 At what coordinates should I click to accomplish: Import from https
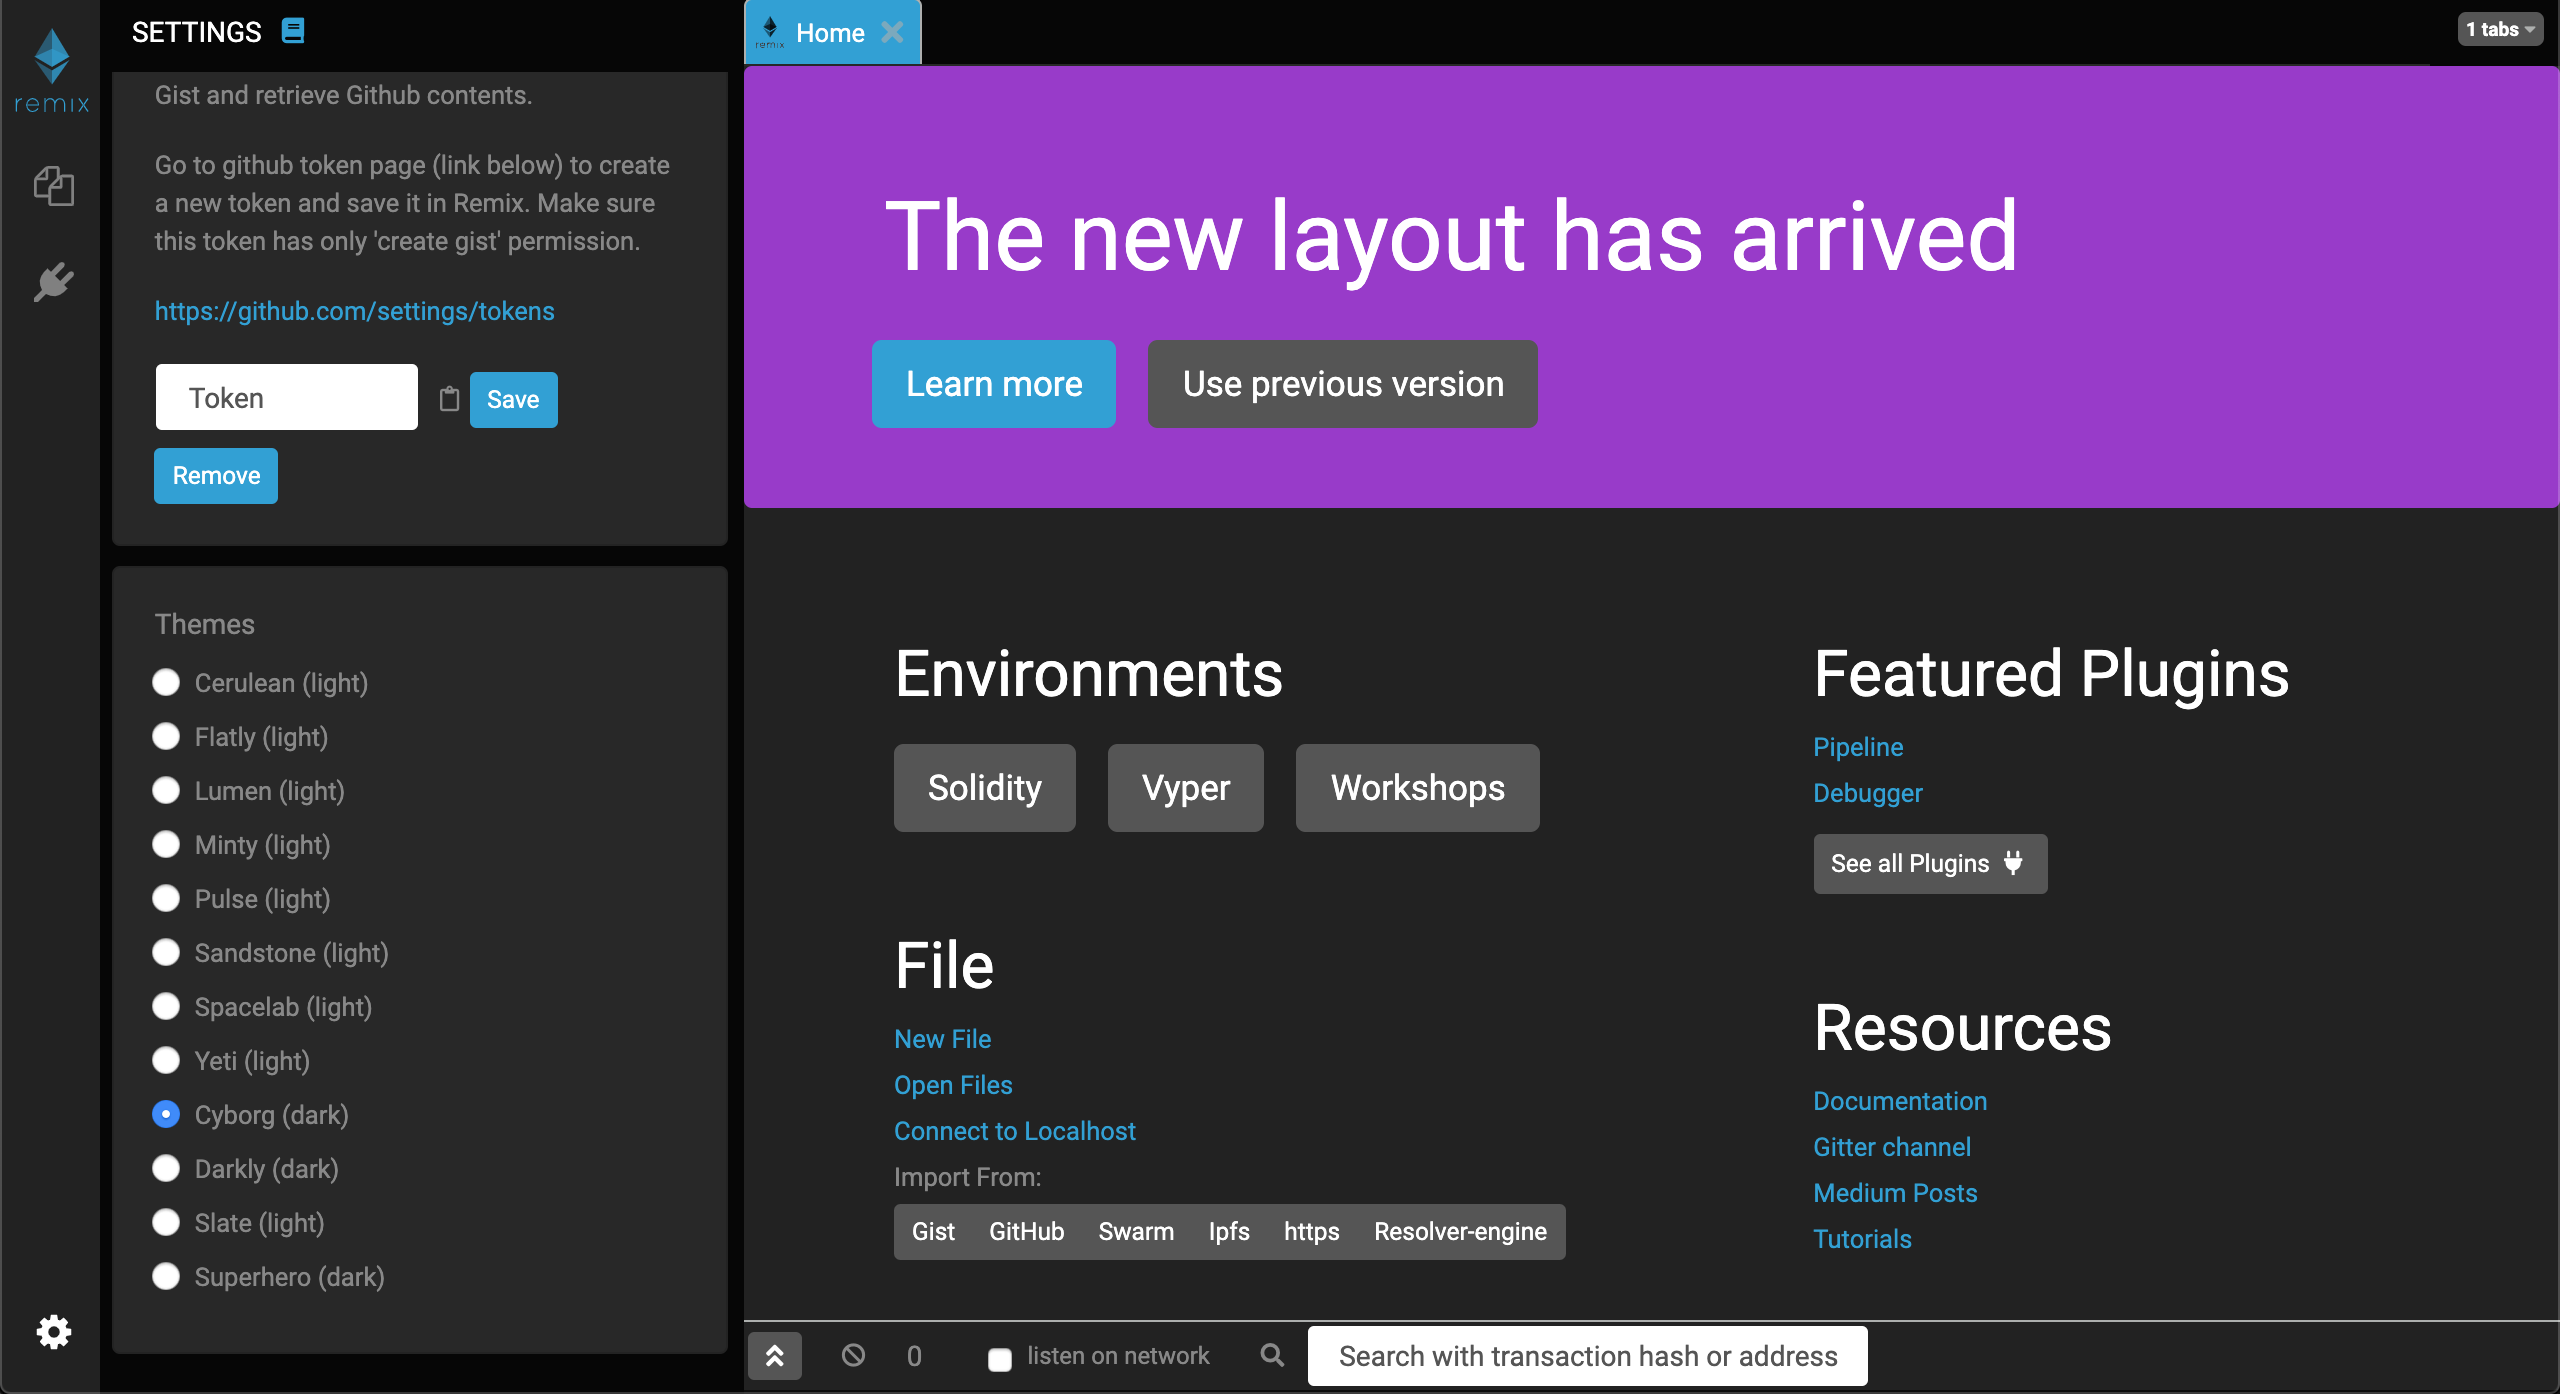click(1312, 1232)
